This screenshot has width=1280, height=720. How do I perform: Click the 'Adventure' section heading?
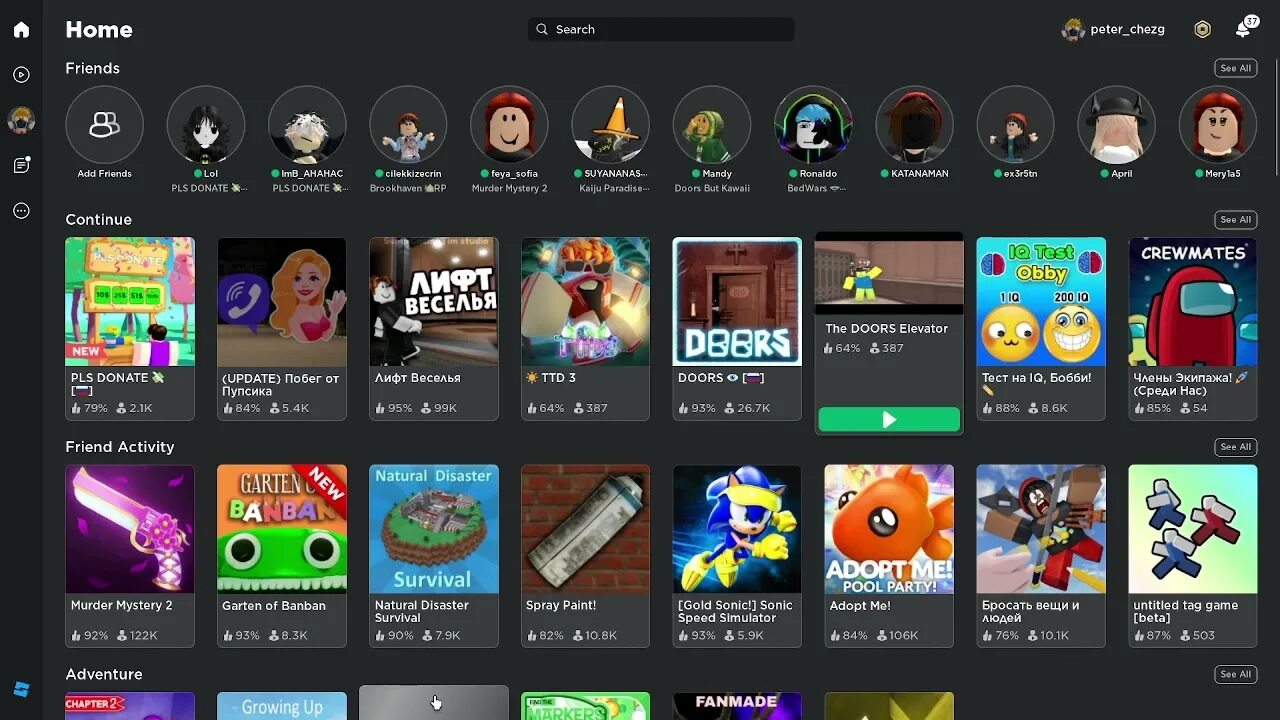click(103, 674)
